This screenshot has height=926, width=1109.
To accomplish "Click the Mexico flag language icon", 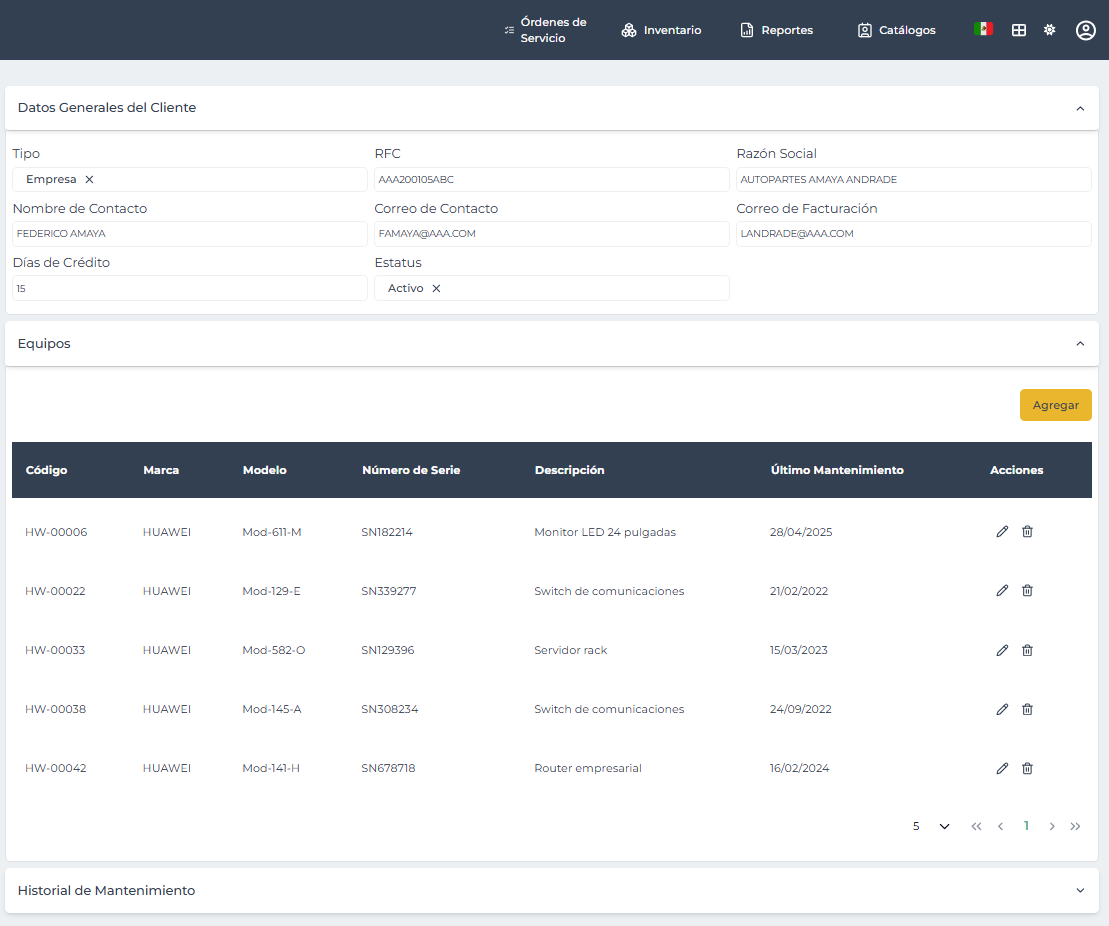I will tap(983, 30).
